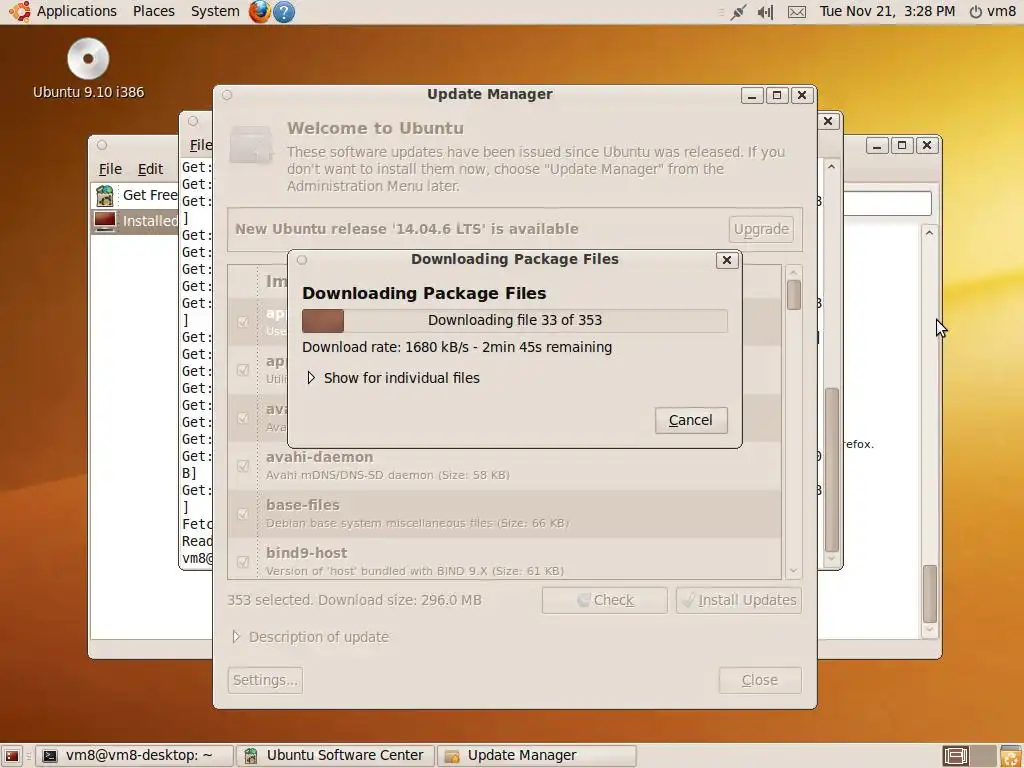Click terminal window scrollbar thumb
The width and height of the screenshot is (1024, 768).
pyautogui.click(x=831, y=470)
